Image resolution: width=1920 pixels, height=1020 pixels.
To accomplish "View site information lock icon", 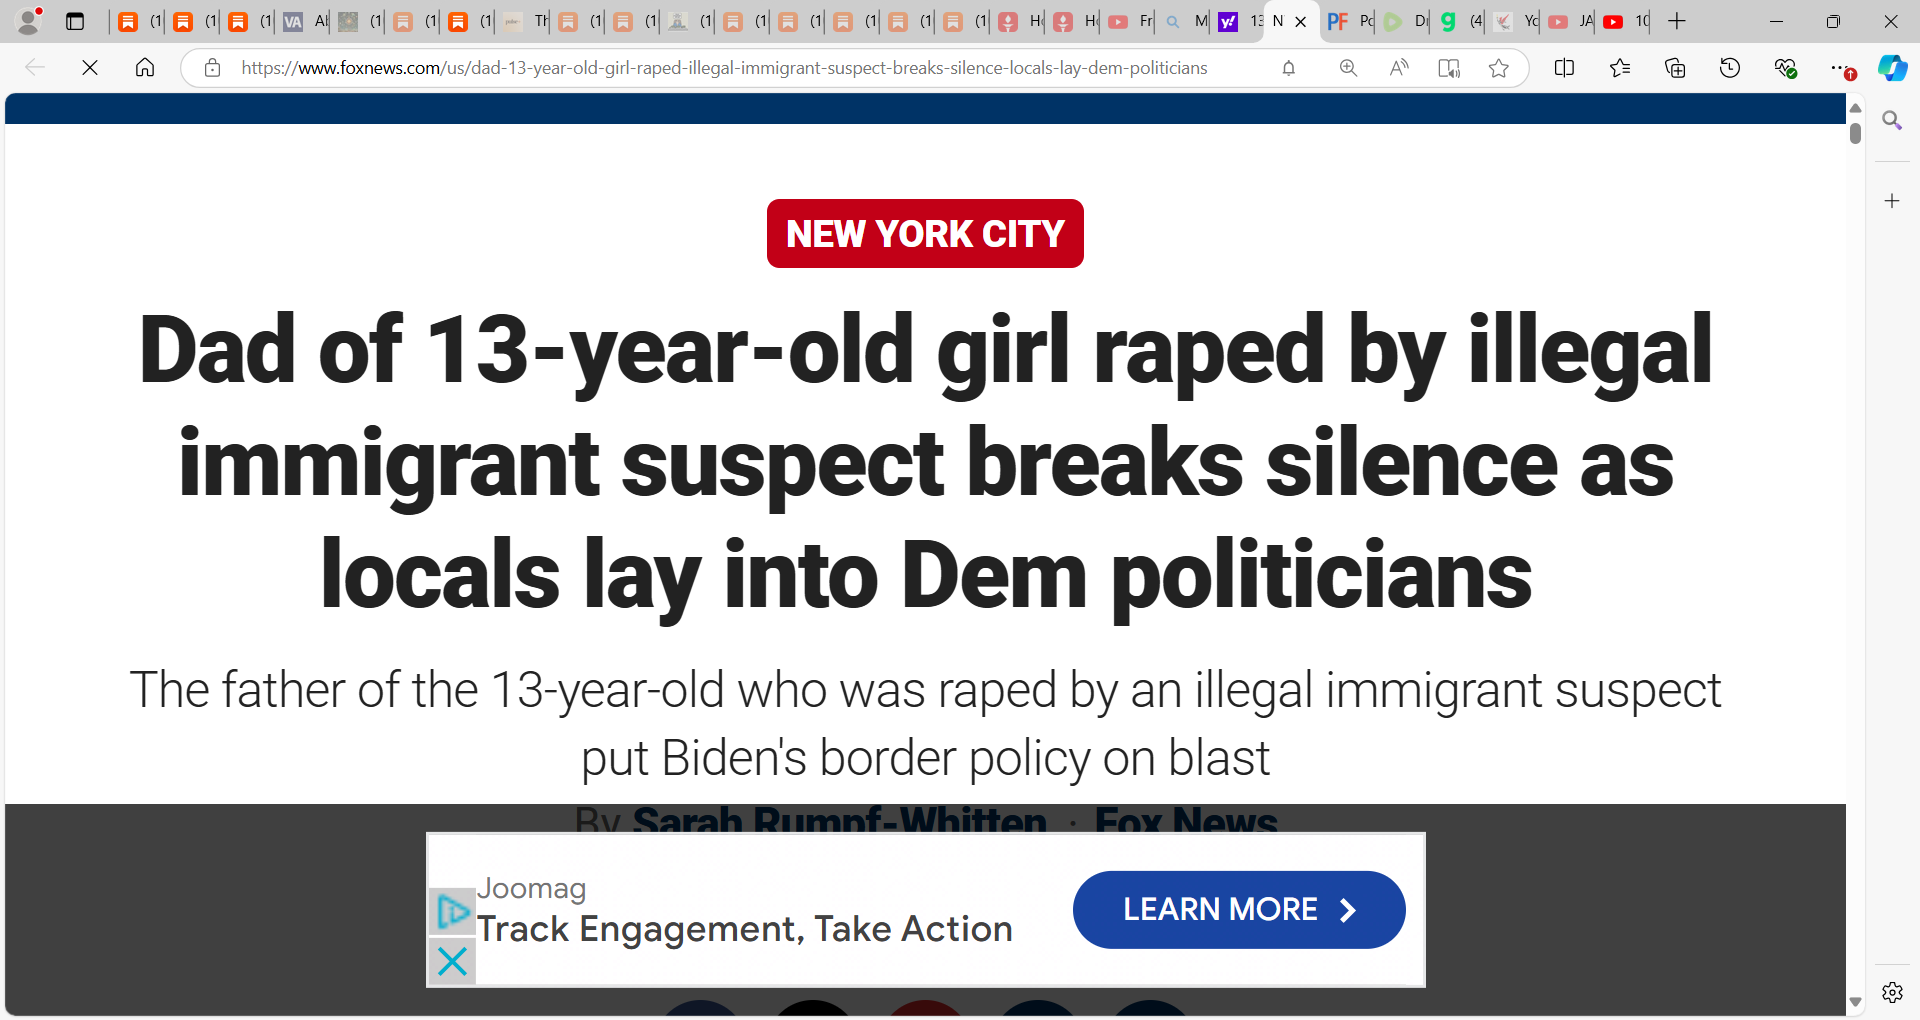I will 212,68.
